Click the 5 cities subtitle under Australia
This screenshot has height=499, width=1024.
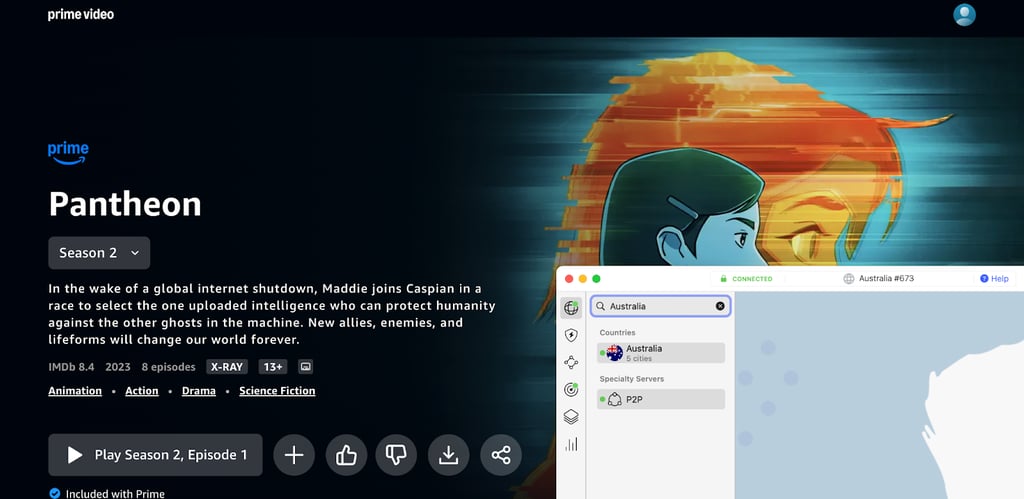coord(637,359)
